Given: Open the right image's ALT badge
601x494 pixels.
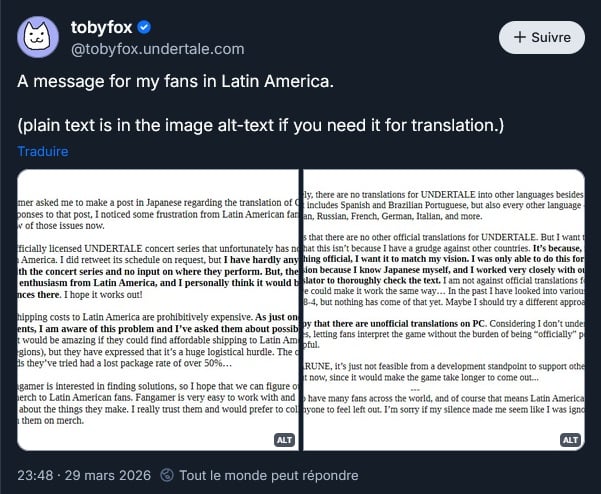Looking at the screenshot, I should (x=570, y=439).
